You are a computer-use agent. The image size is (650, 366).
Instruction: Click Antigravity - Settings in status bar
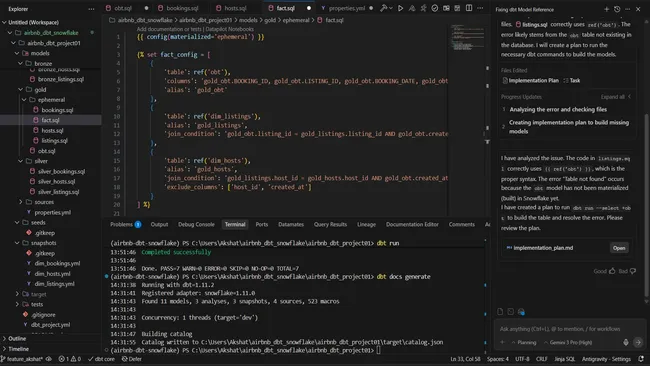(606, 359)
